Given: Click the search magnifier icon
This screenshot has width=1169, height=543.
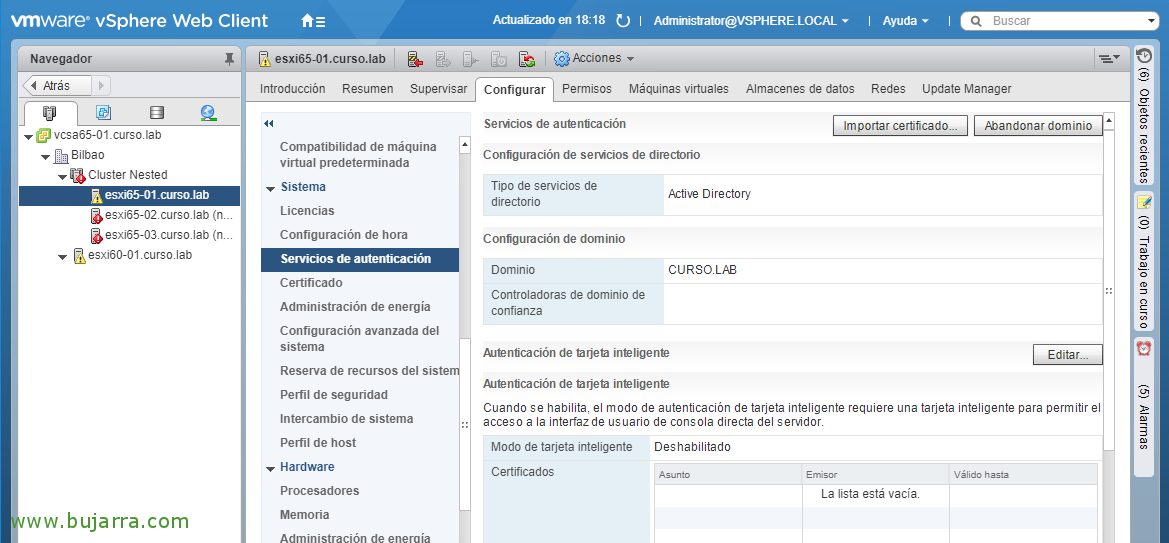Looking at the screenshot, I should (x=975, y=21).
